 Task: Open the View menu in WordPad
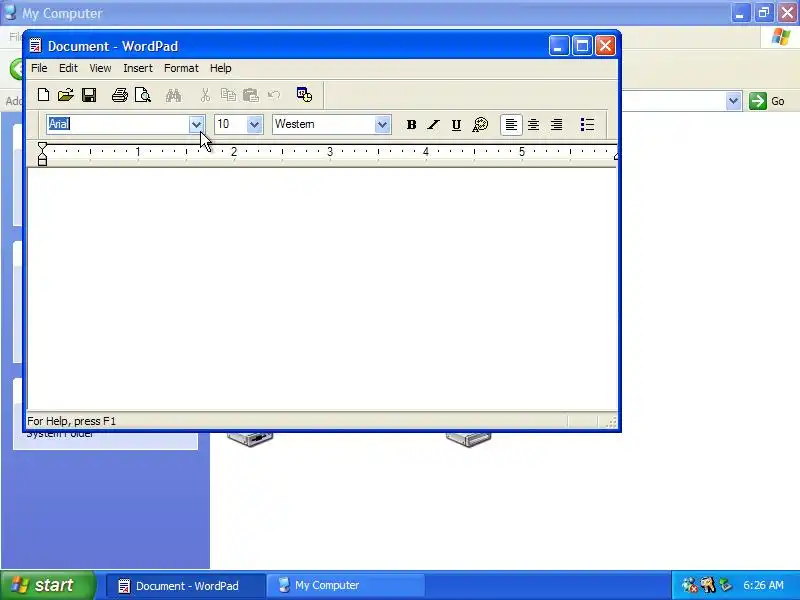click(x=101, y=68)
